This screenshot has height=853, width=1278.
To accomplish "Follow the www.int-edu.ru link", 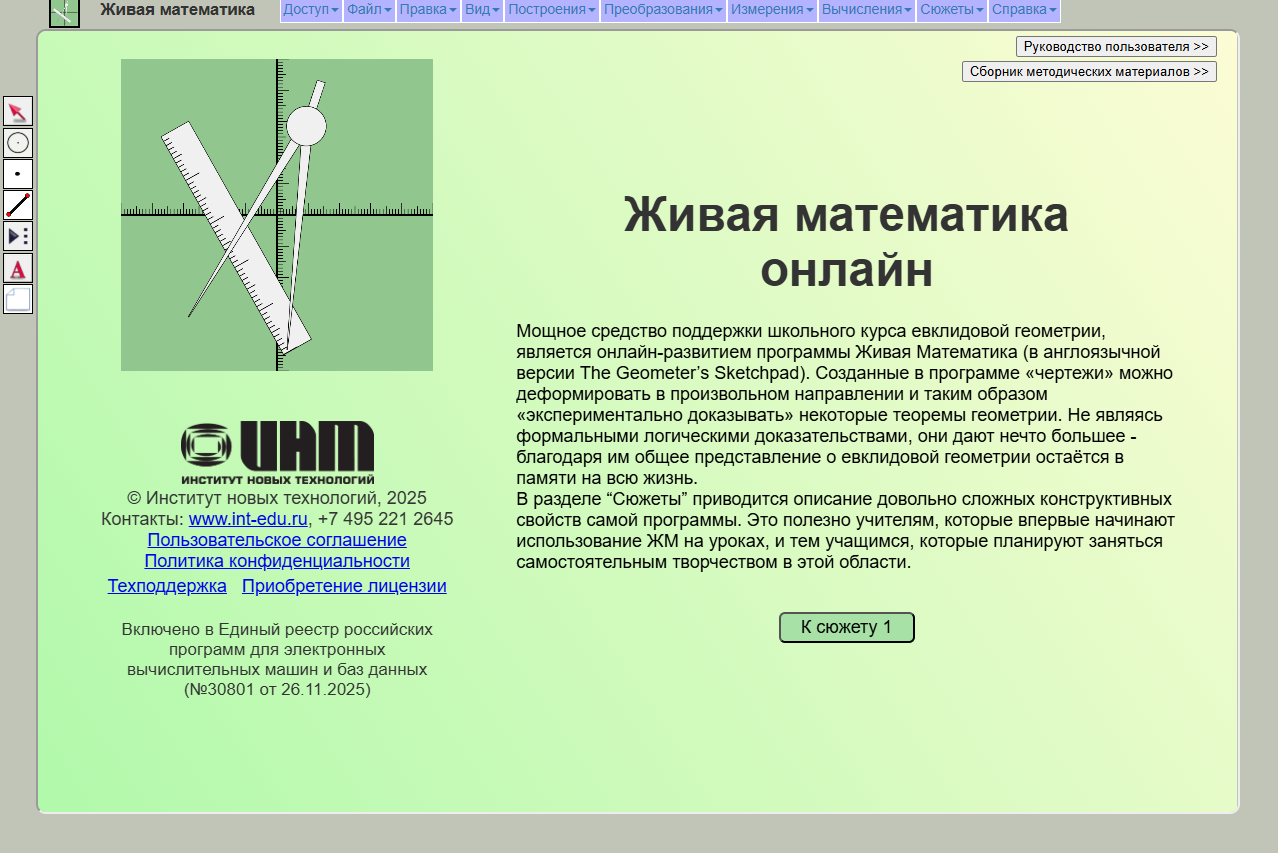I will [x=248, y=519].
